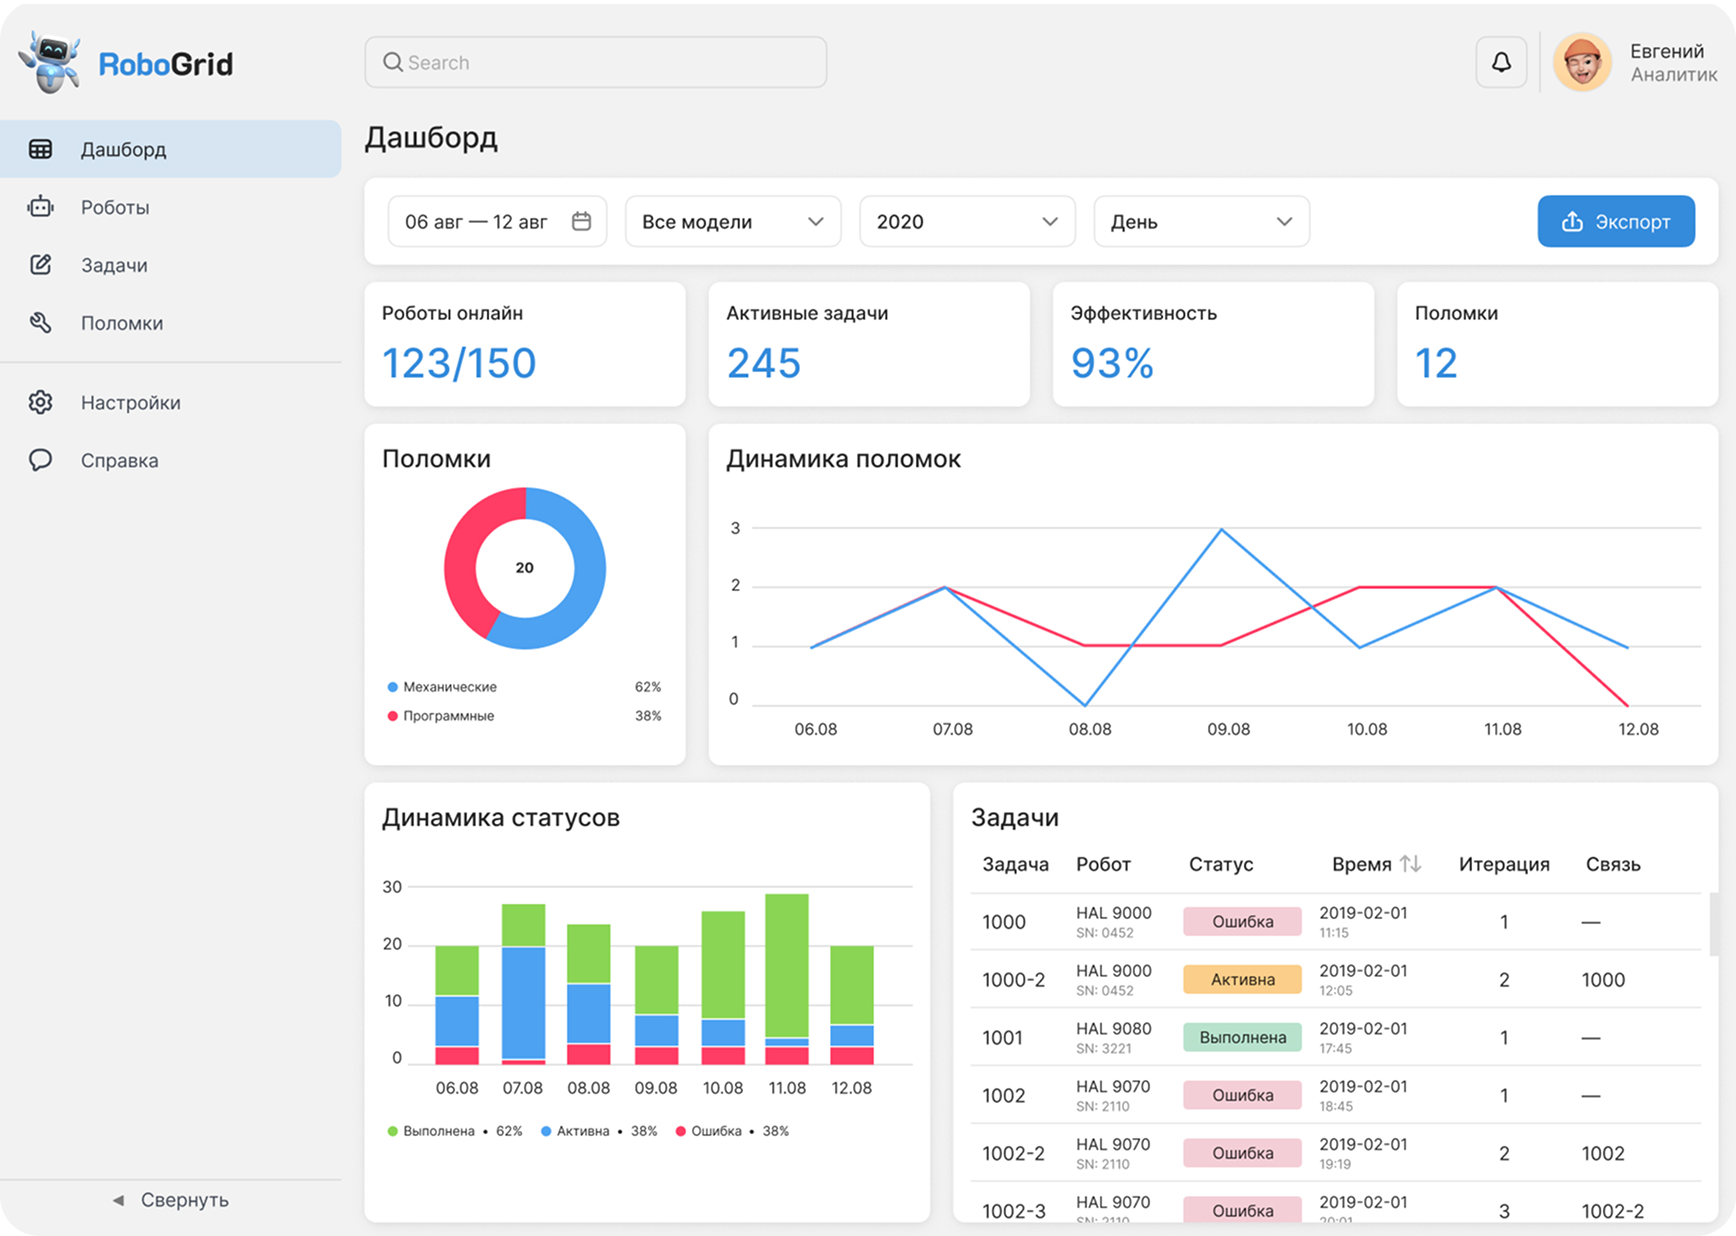Expand the Все модели dropdown

click(x=733, y=221)
